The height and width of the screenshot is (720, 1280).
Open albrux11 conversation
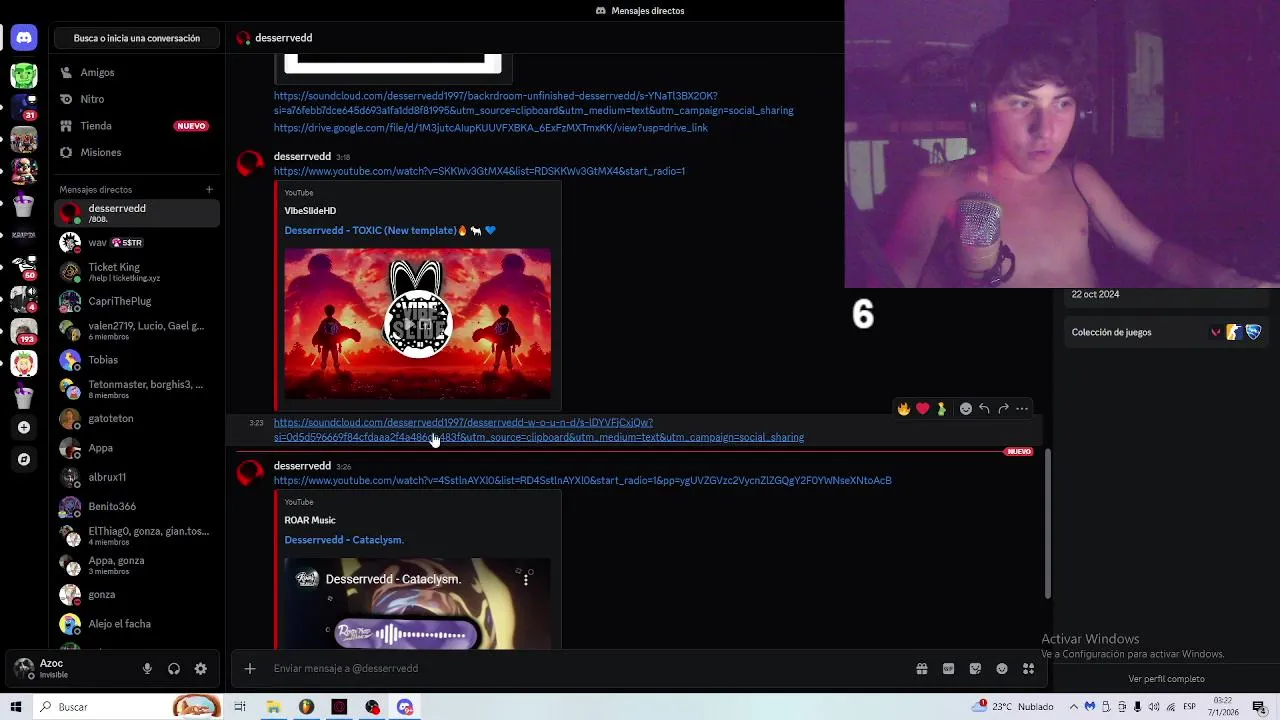coord(137,477)
